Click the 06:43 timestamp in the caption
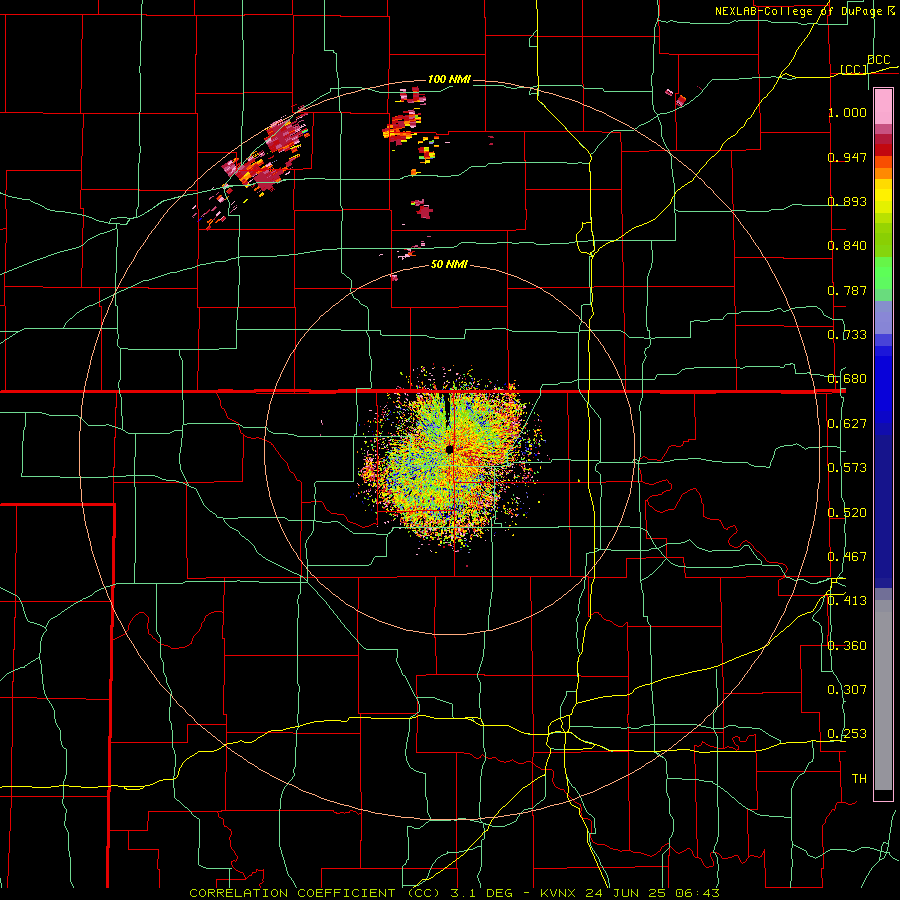This screenshot has height=900, width=900. pos(699,893)
